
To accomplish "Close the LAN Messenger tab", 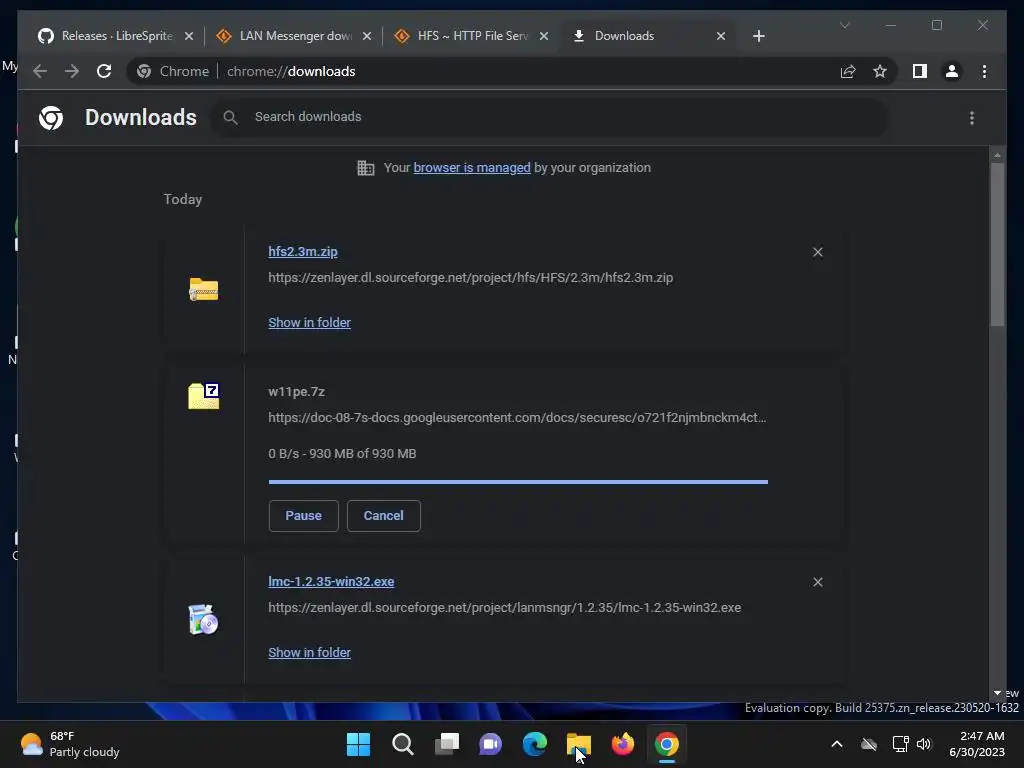I will click(x=367, y=36).
